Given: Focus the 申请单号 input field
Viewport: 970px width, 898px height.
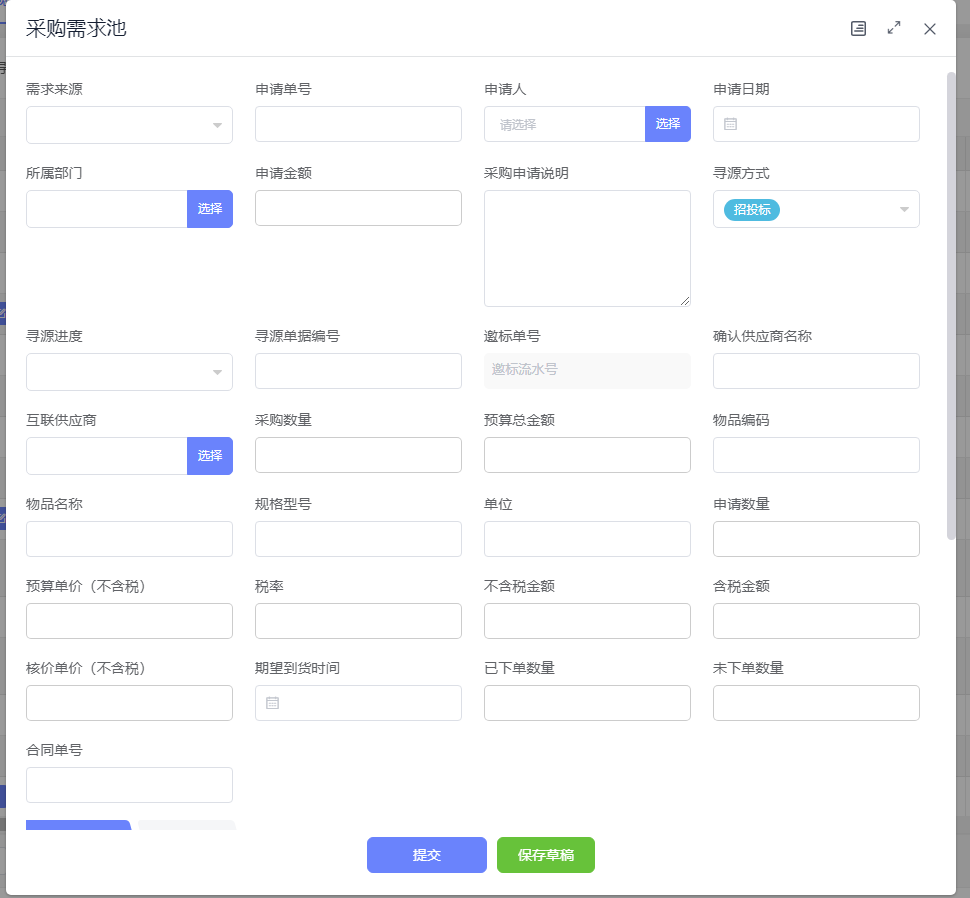Looking at the screenshot, I should tap(358, 125).
